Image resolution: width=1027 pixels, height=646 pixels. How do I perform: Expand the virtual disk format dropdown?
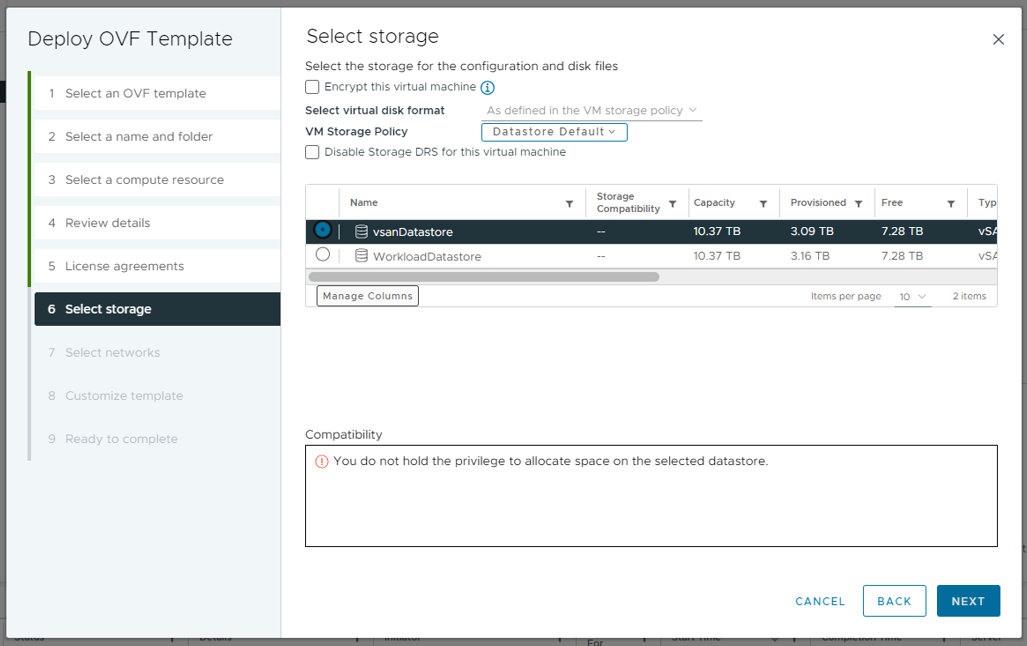pyautogui.click(x=592, y=111)
